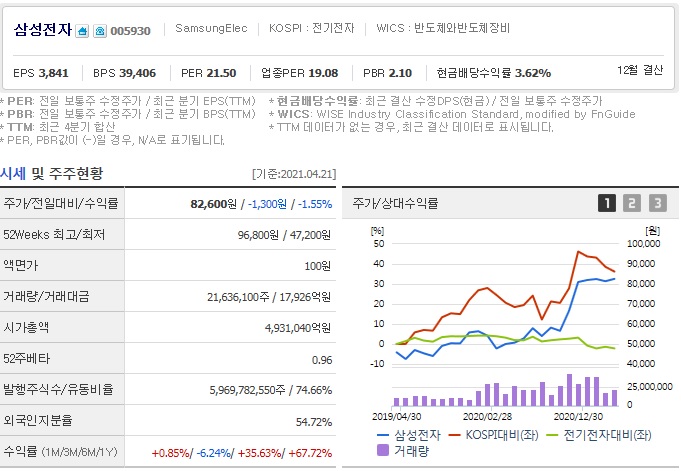Image resolution: width=681 pixels, height=471 pixels.
Task: Select the 82,600원 stock price
Action: coord(213,204)
